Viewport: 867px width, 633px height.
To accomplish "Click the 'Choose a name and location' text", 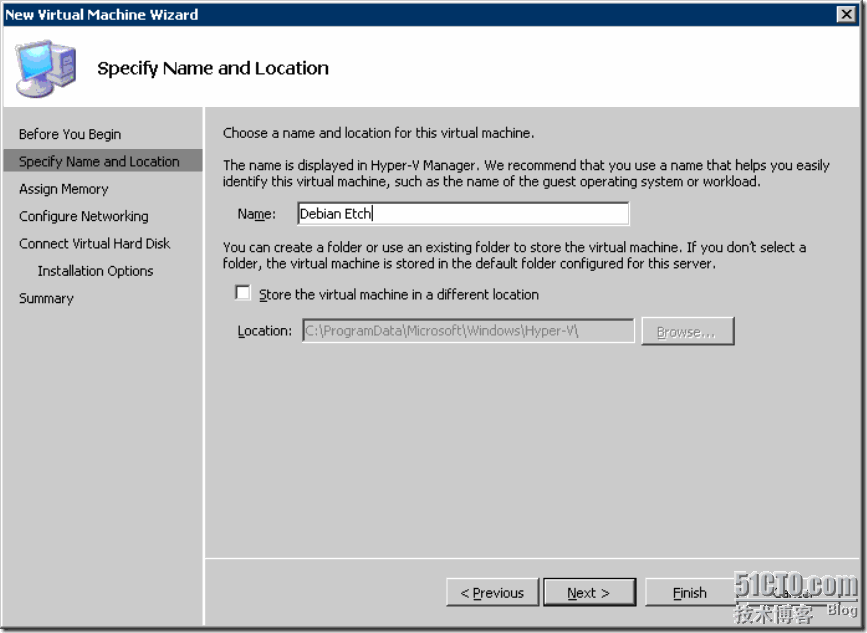I will coord(378,133).
